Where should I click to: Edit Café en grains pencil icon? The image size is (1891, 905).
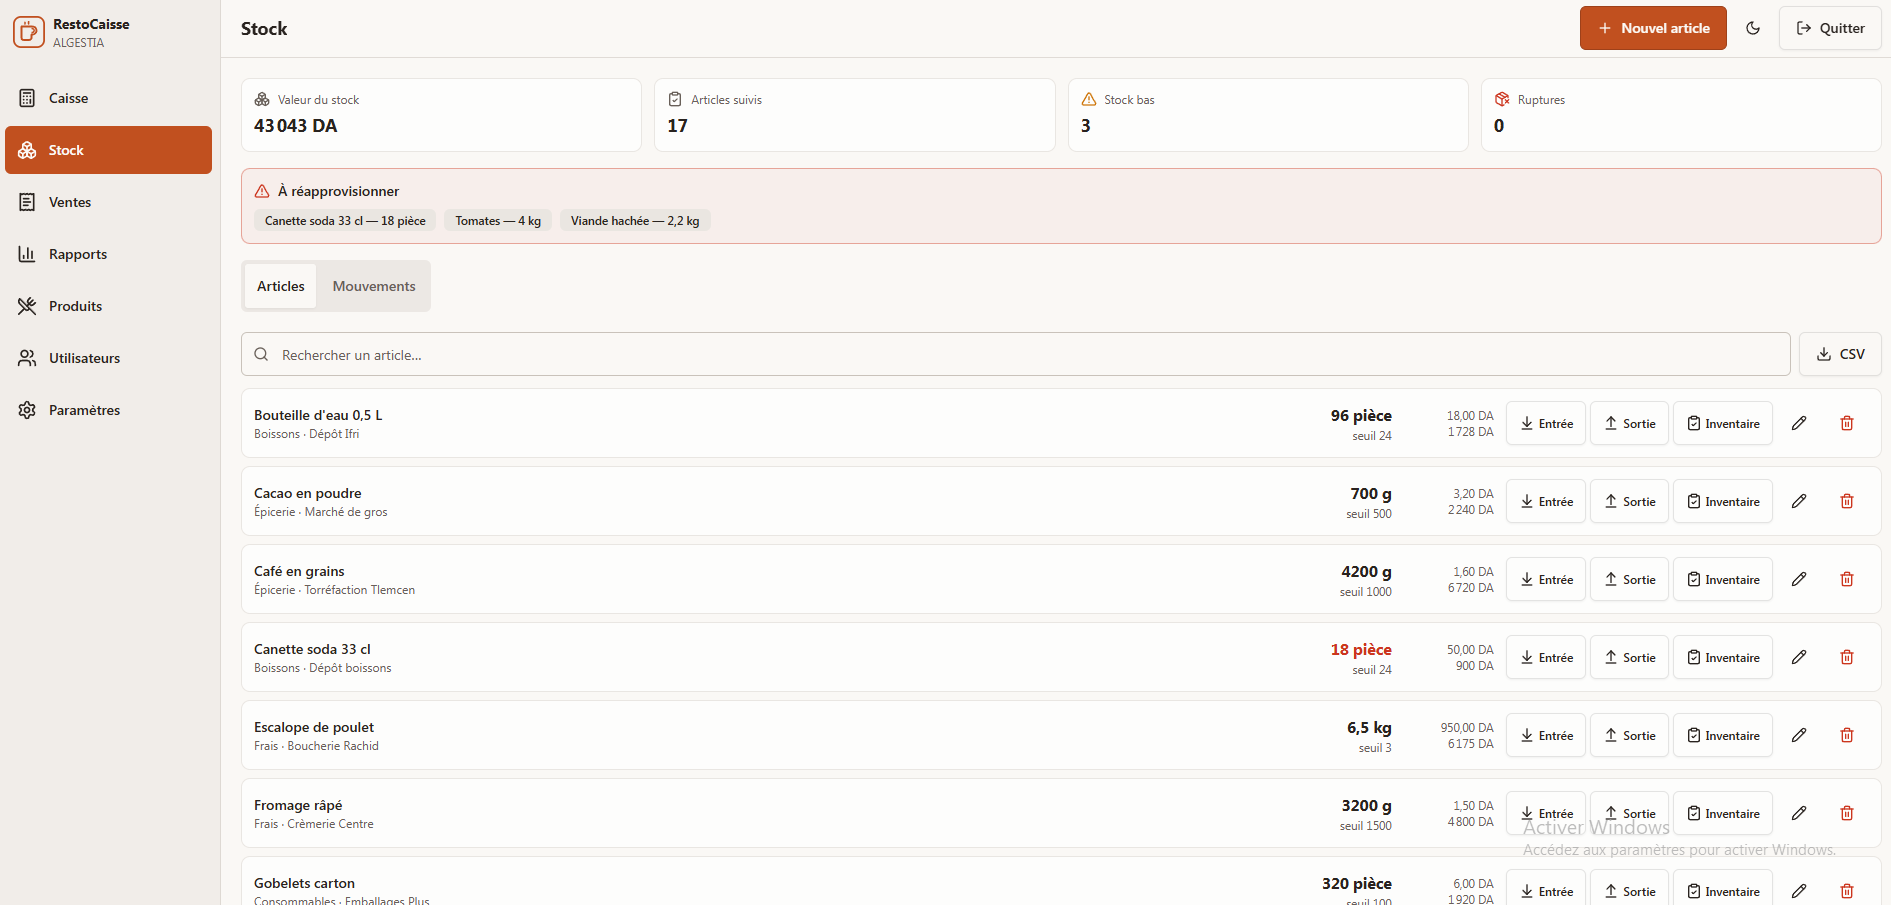point(1799,579)
